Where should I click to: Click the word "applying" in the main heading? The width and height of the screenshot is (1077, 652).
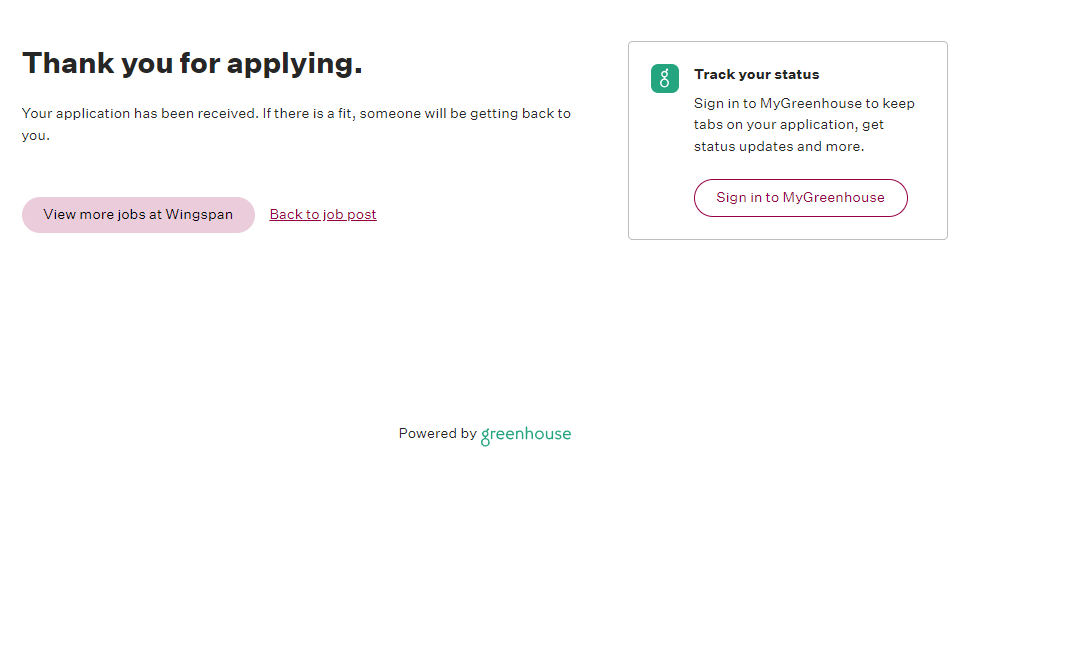pyautogui.click(x=294, y=63)
